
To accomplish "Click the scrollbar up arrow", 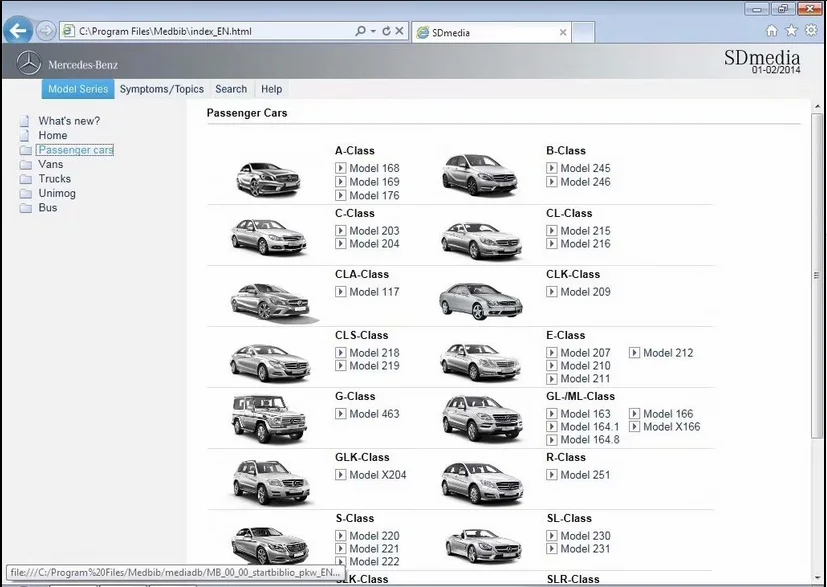I will point(817,105).
